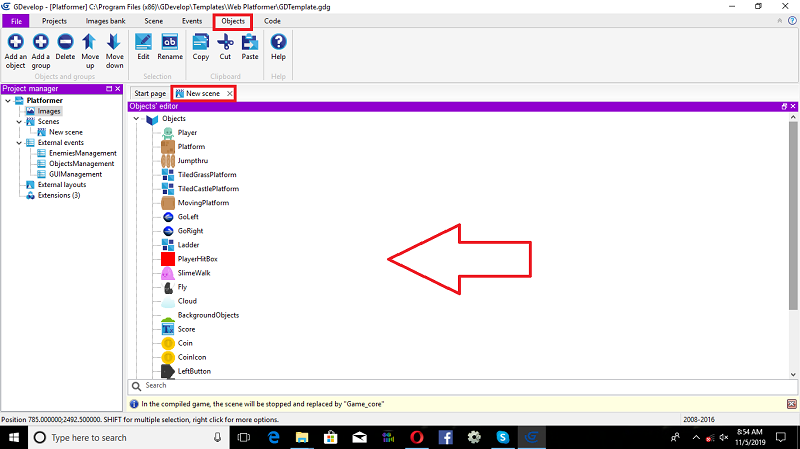Viewport: 800px width, 449px height.
Task: Select the Platform object icon
Action: tap(168, 146)
